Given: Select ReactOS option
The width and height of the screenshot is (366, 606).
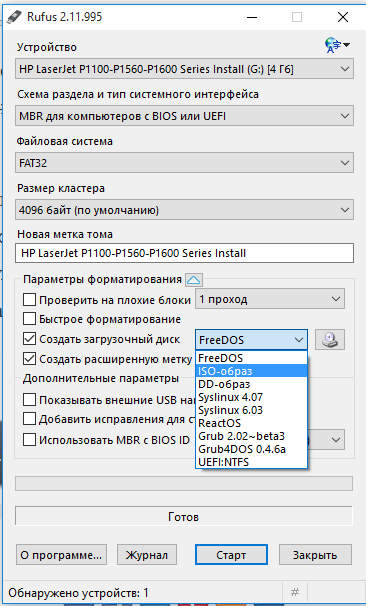Looking at the screenshot, I should 252,423.
